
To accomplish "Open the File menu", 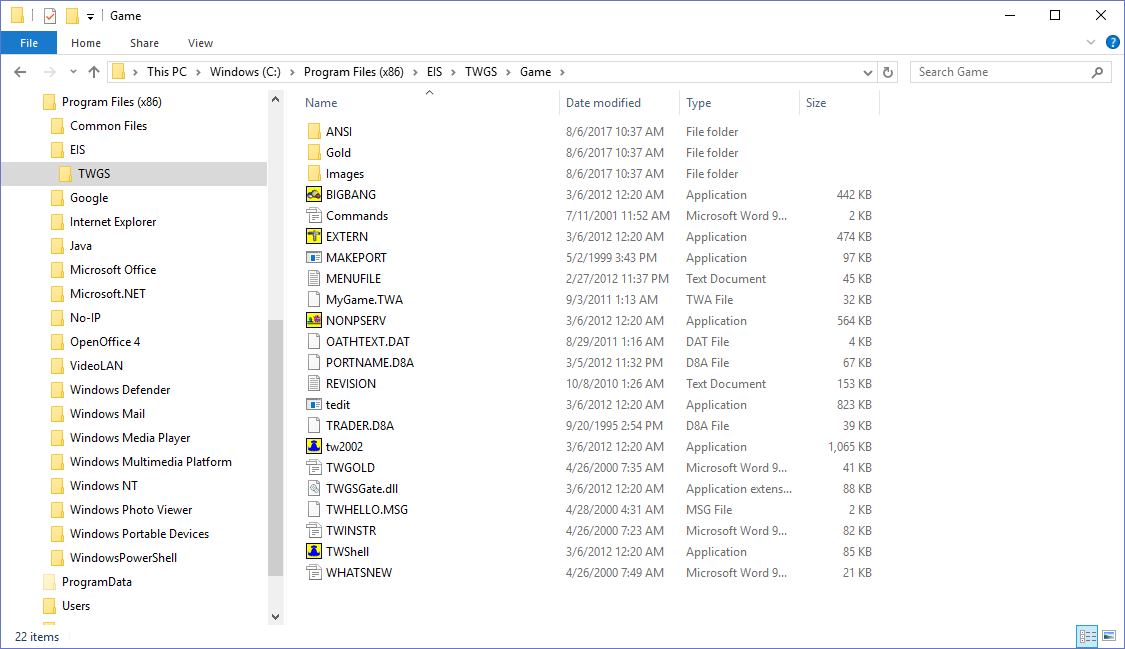I will pos(29,43).
